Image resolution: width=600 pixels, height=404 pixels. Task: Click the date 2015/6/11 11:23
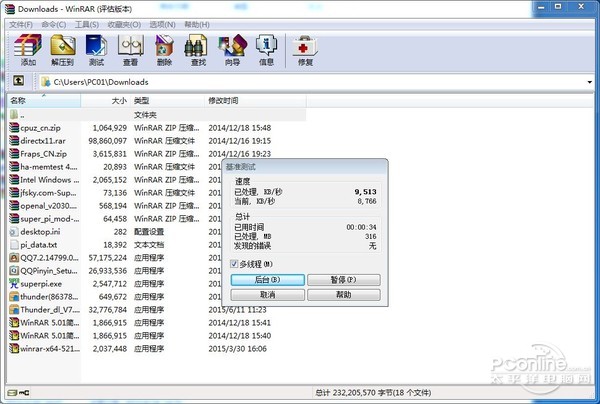click(238, 310)
